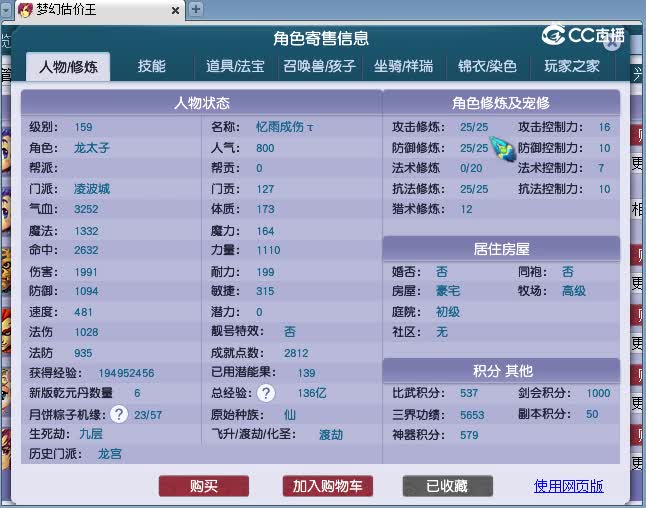The height and width of the screenshot is (508, 646).
Task: Click the 成就点数 value 2812
Action: 296,353
